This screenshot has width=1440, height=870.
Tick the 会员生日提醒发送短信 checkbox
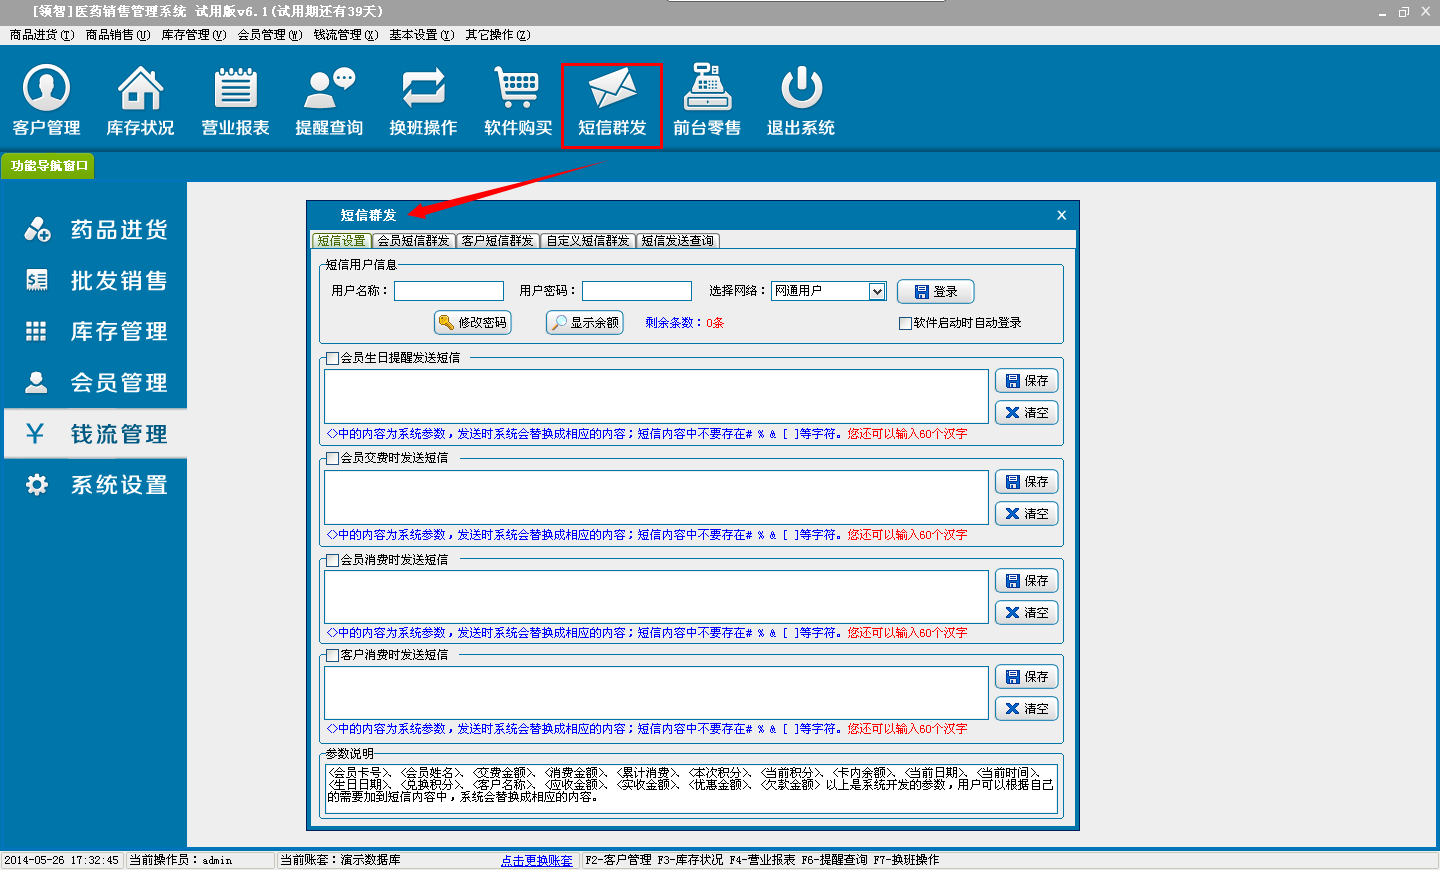333,358
